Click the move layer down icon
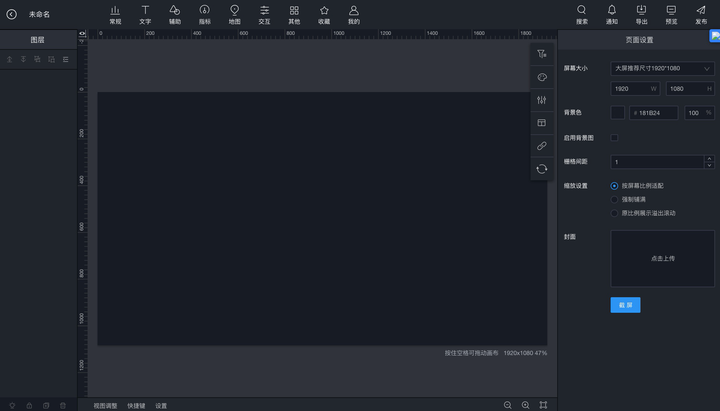720x411 pixels. [x=23, y=59]
